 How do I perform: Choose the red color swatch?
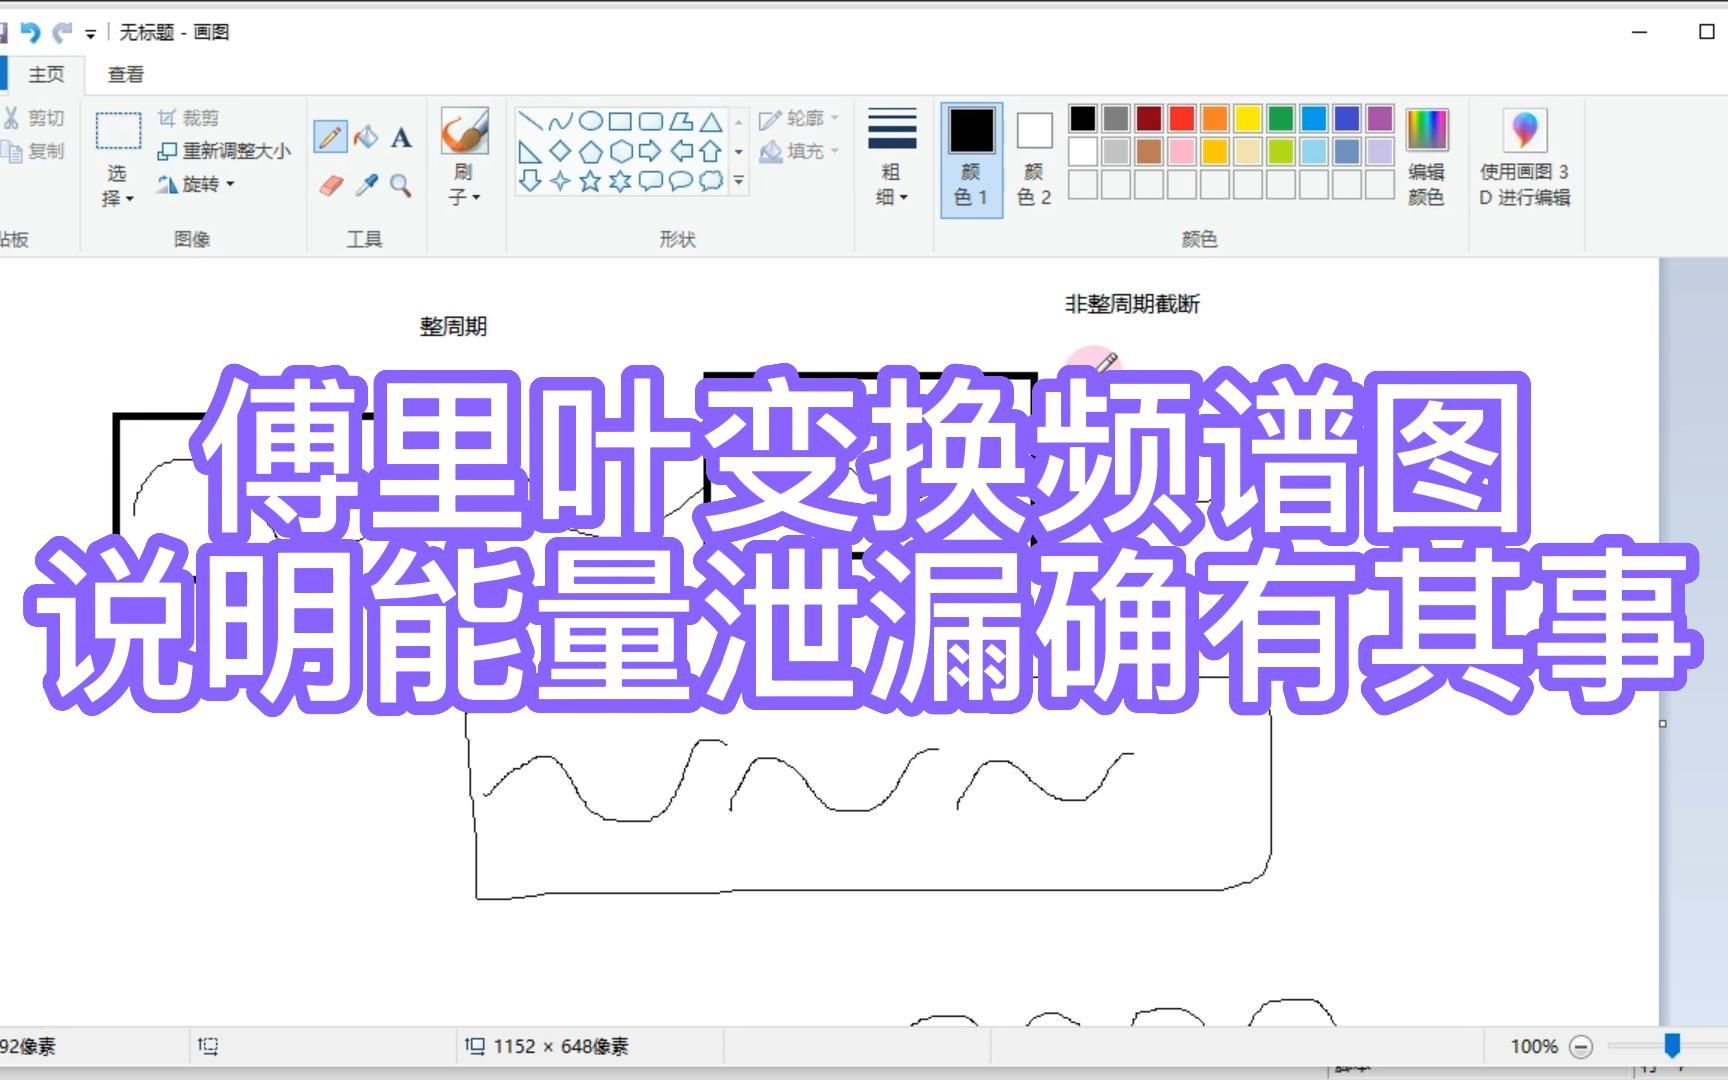(x=1182, y=118)
